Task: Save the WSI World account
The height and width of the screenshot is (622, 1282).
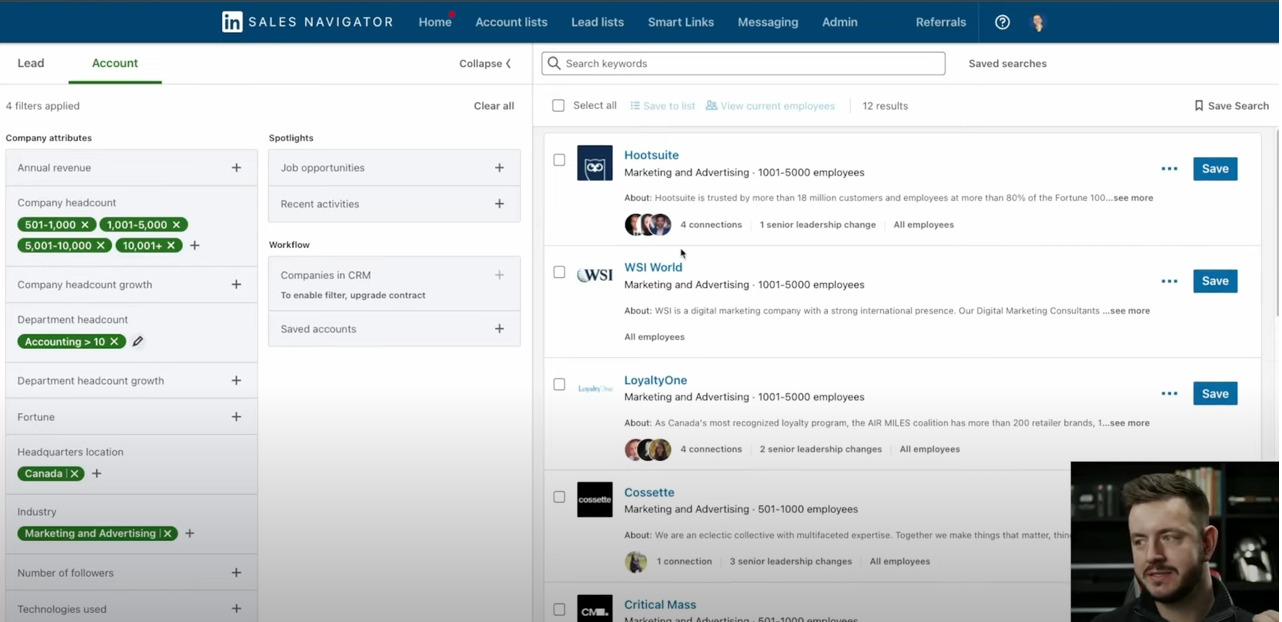Action: coord(1215,281)
